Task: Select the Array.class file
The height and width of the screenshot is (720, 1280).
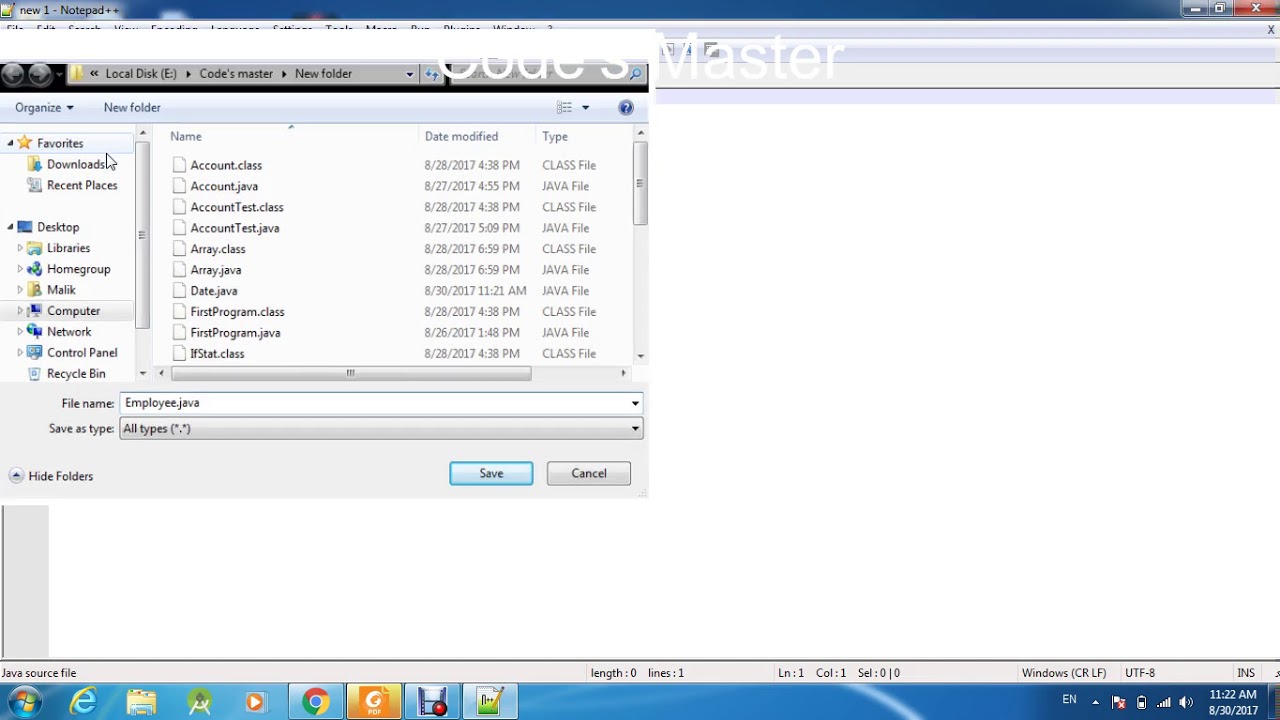Action: (218, 249)
